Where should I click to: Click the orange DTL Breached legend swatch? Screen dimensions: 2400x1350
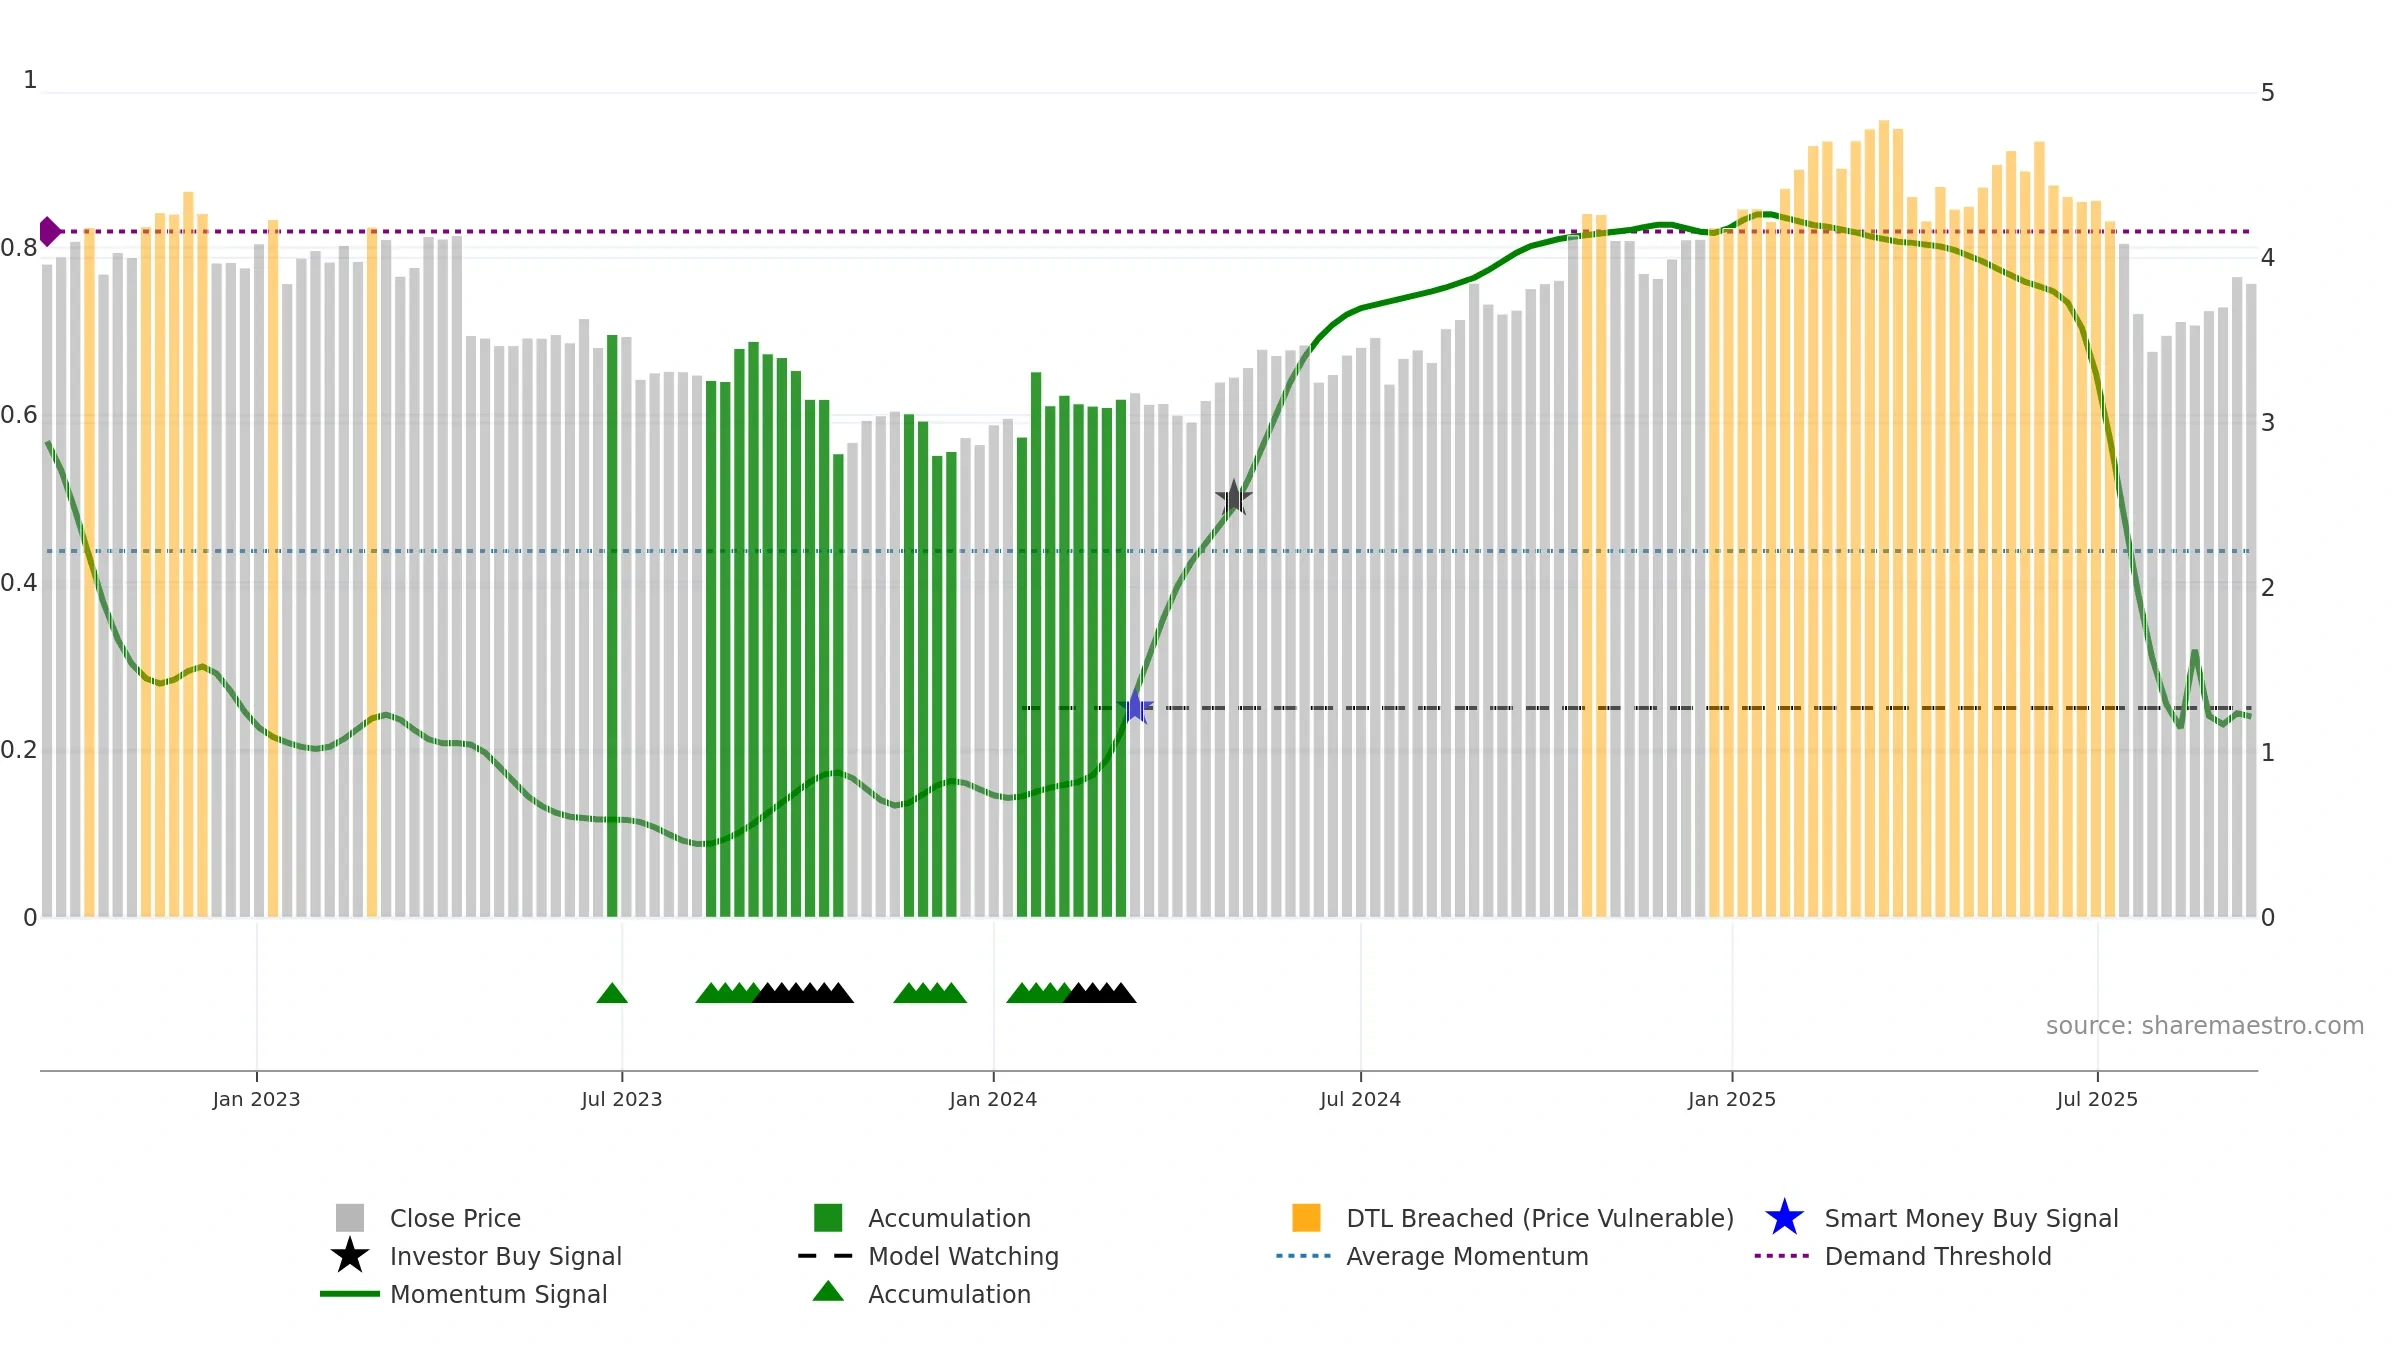click(x=1306, y=1218)
